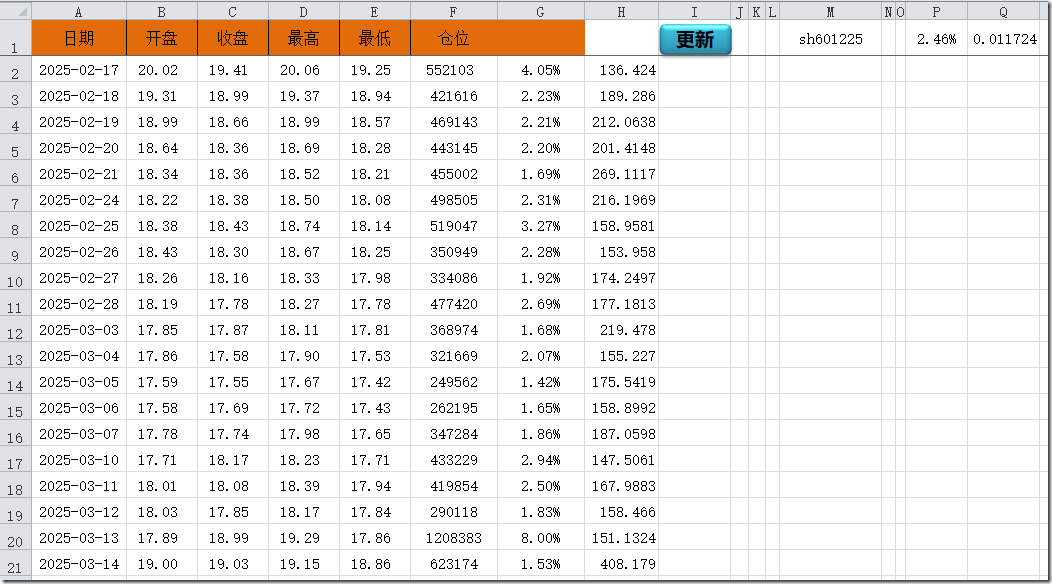Select date cell 2025-02-28
Image resolution: width=1052 pixels, height=584 pixels.
point(79,303)
